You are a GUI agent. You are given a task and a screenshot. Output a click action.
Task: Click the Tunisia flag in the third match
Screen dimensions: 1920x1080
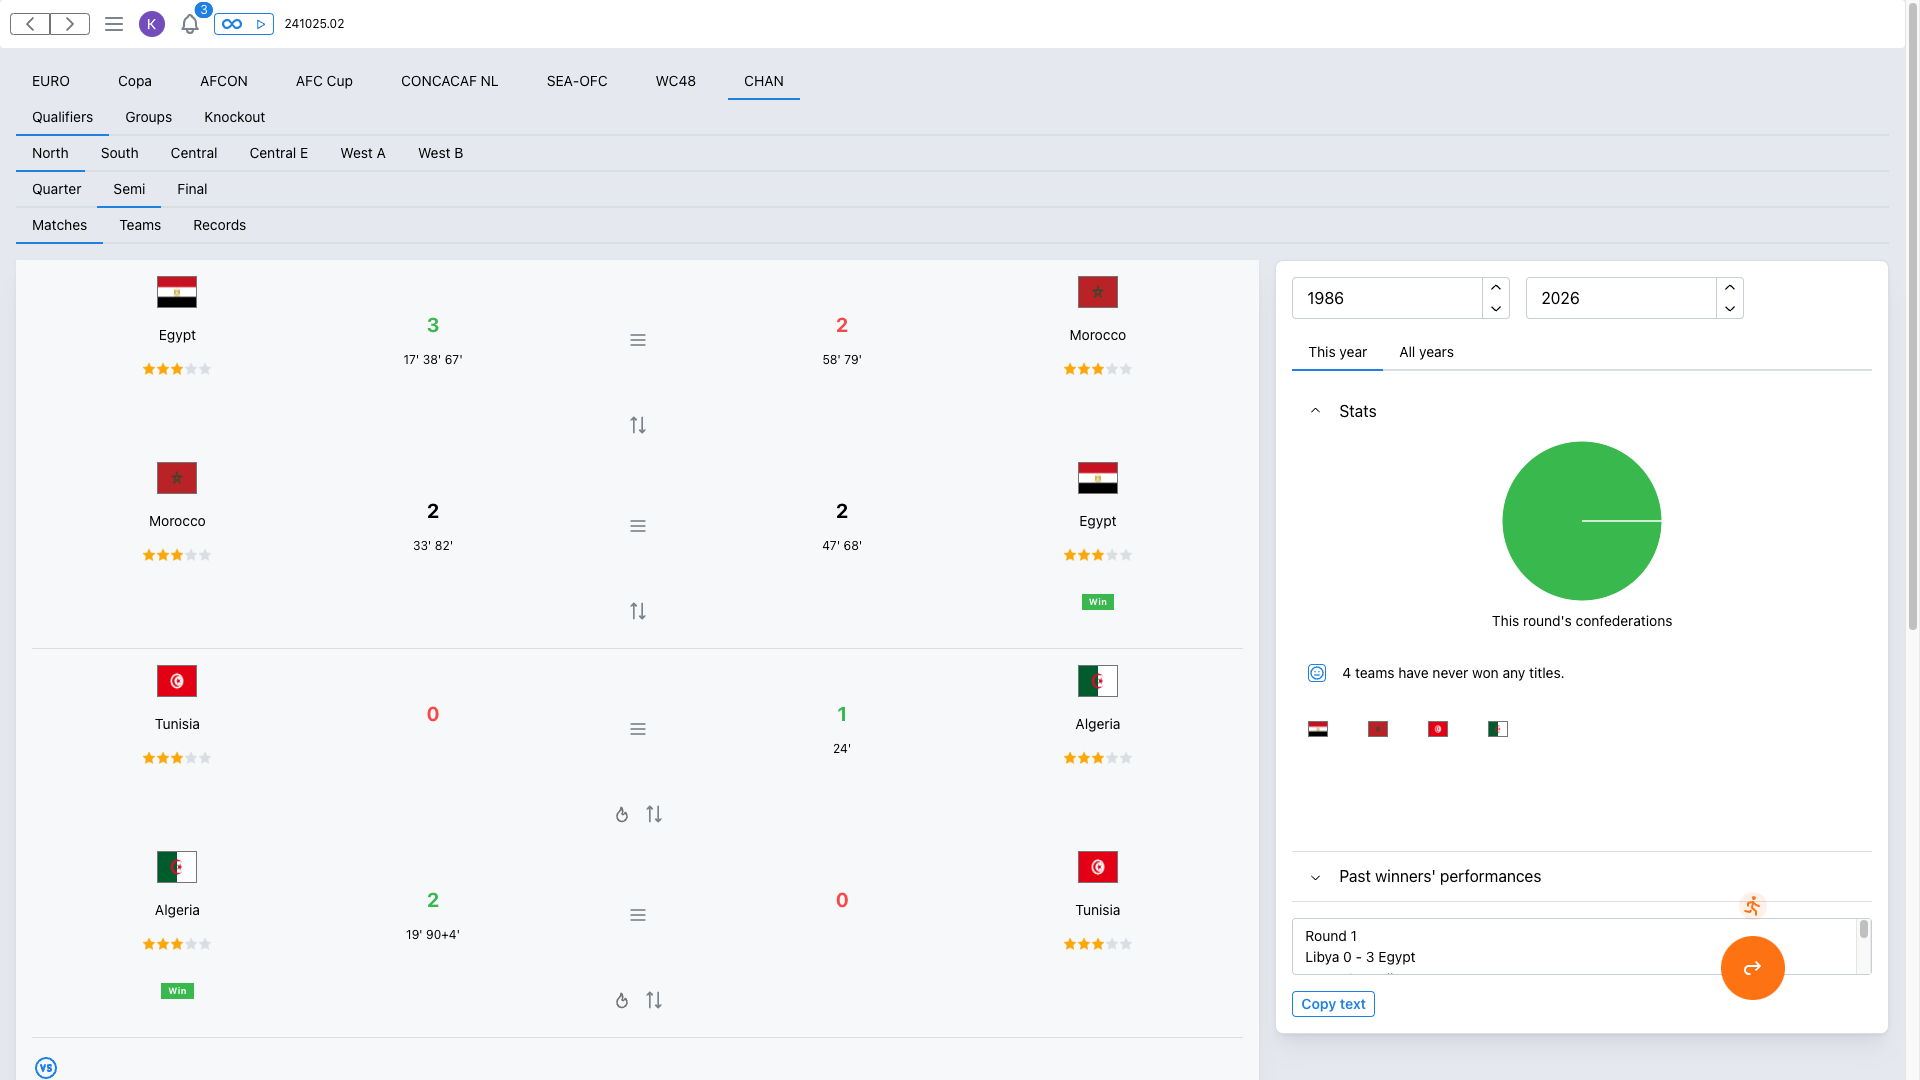177,681
